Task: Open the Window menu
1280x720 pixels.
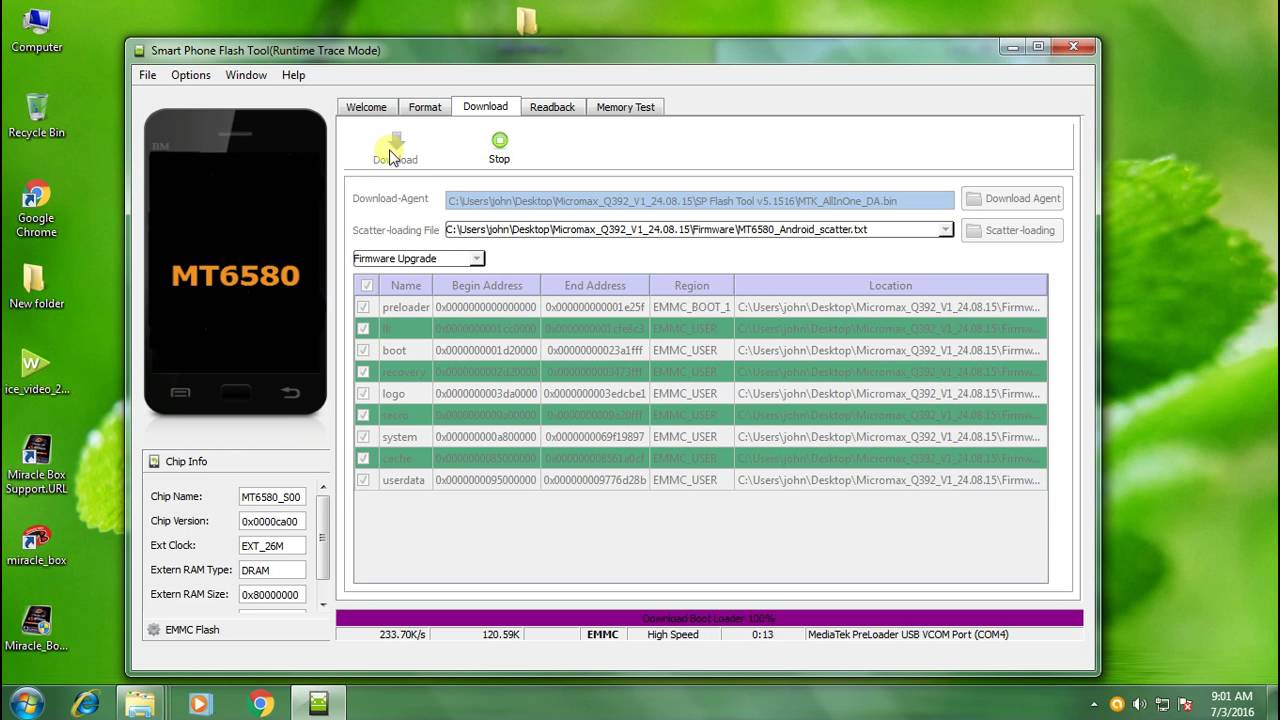Action: click(x=246, y=75)
